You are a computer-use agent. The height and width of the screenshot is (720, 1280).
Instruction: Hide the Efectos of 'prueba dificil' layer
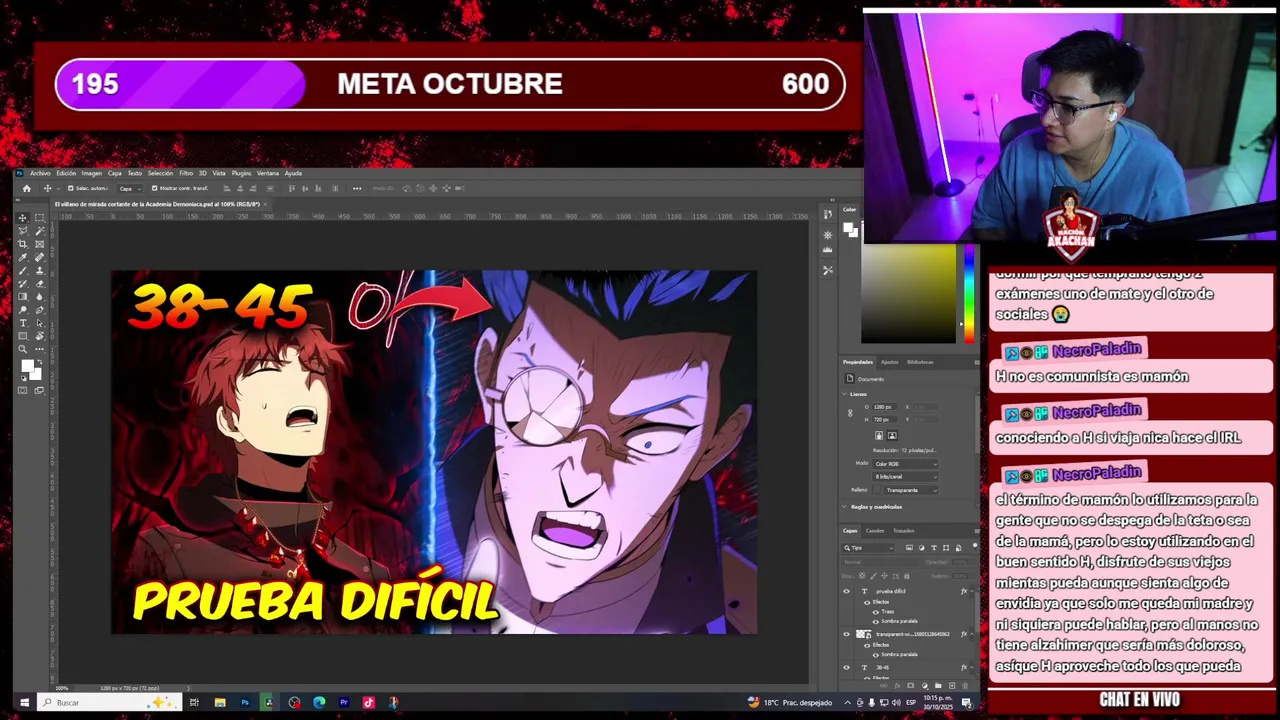pyautogui.click(x=867, y=602)
